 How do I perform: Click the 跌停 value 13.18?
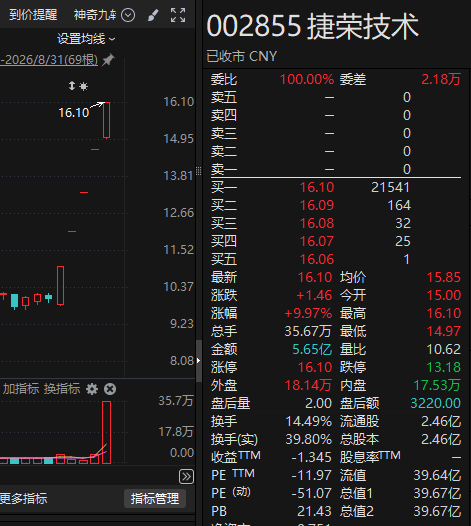tap(443, 367)
